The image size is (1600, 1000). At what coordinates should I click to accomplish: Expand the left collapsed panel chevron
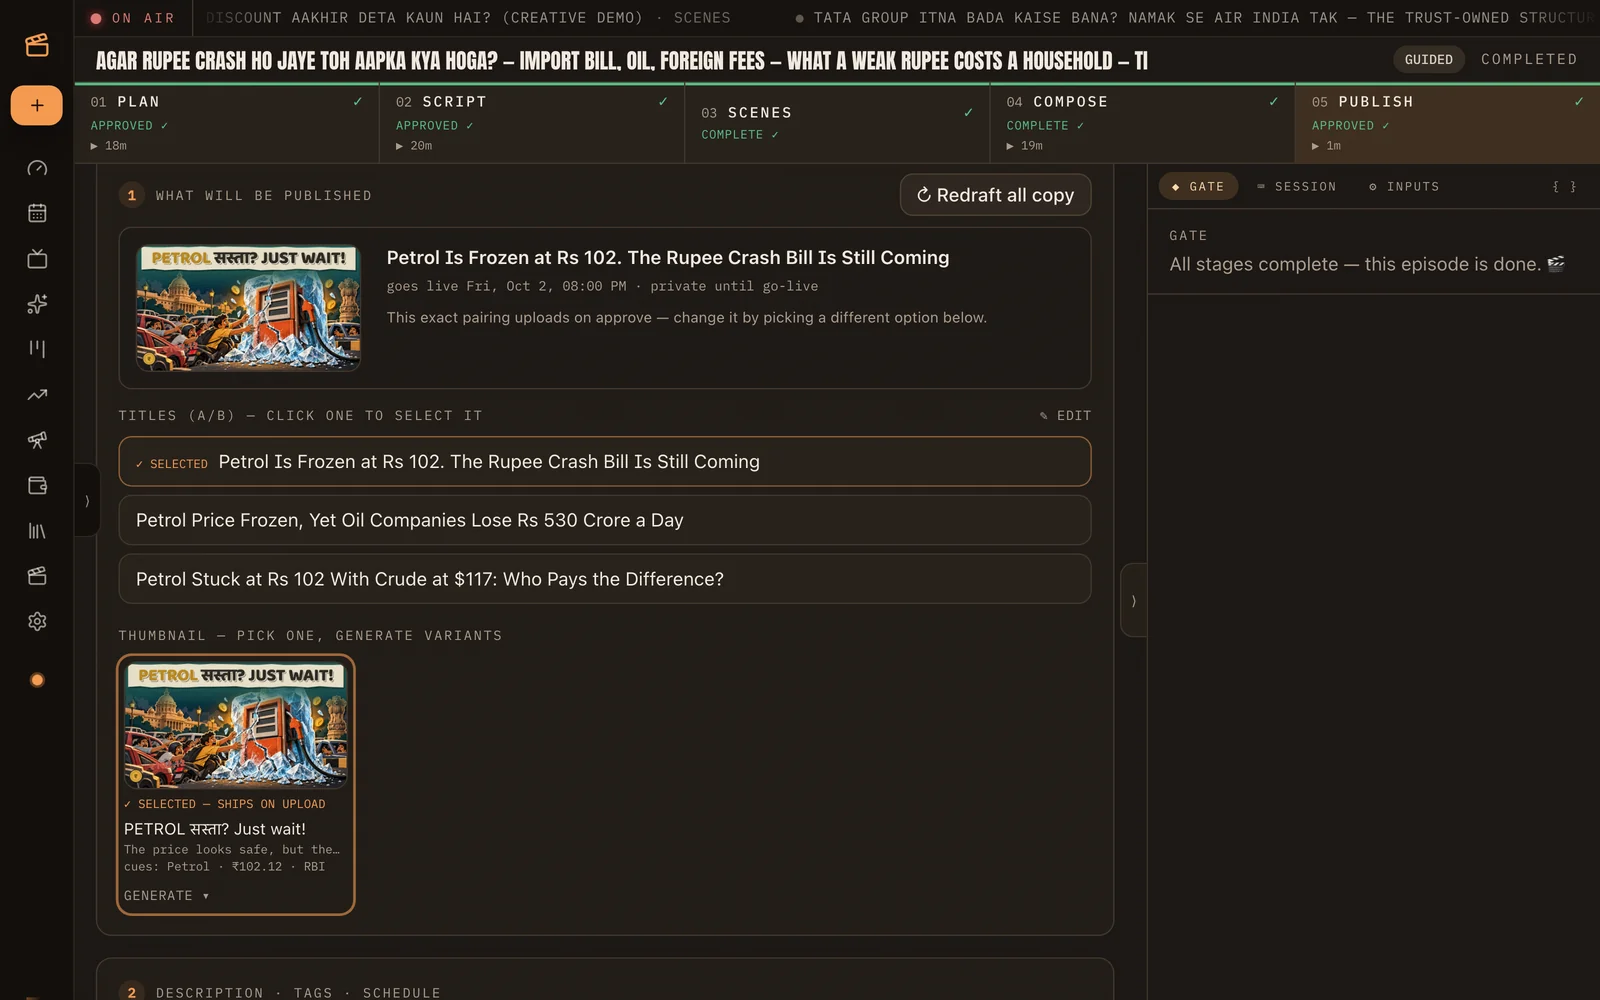pyautogui.click(x=87, y=500)
